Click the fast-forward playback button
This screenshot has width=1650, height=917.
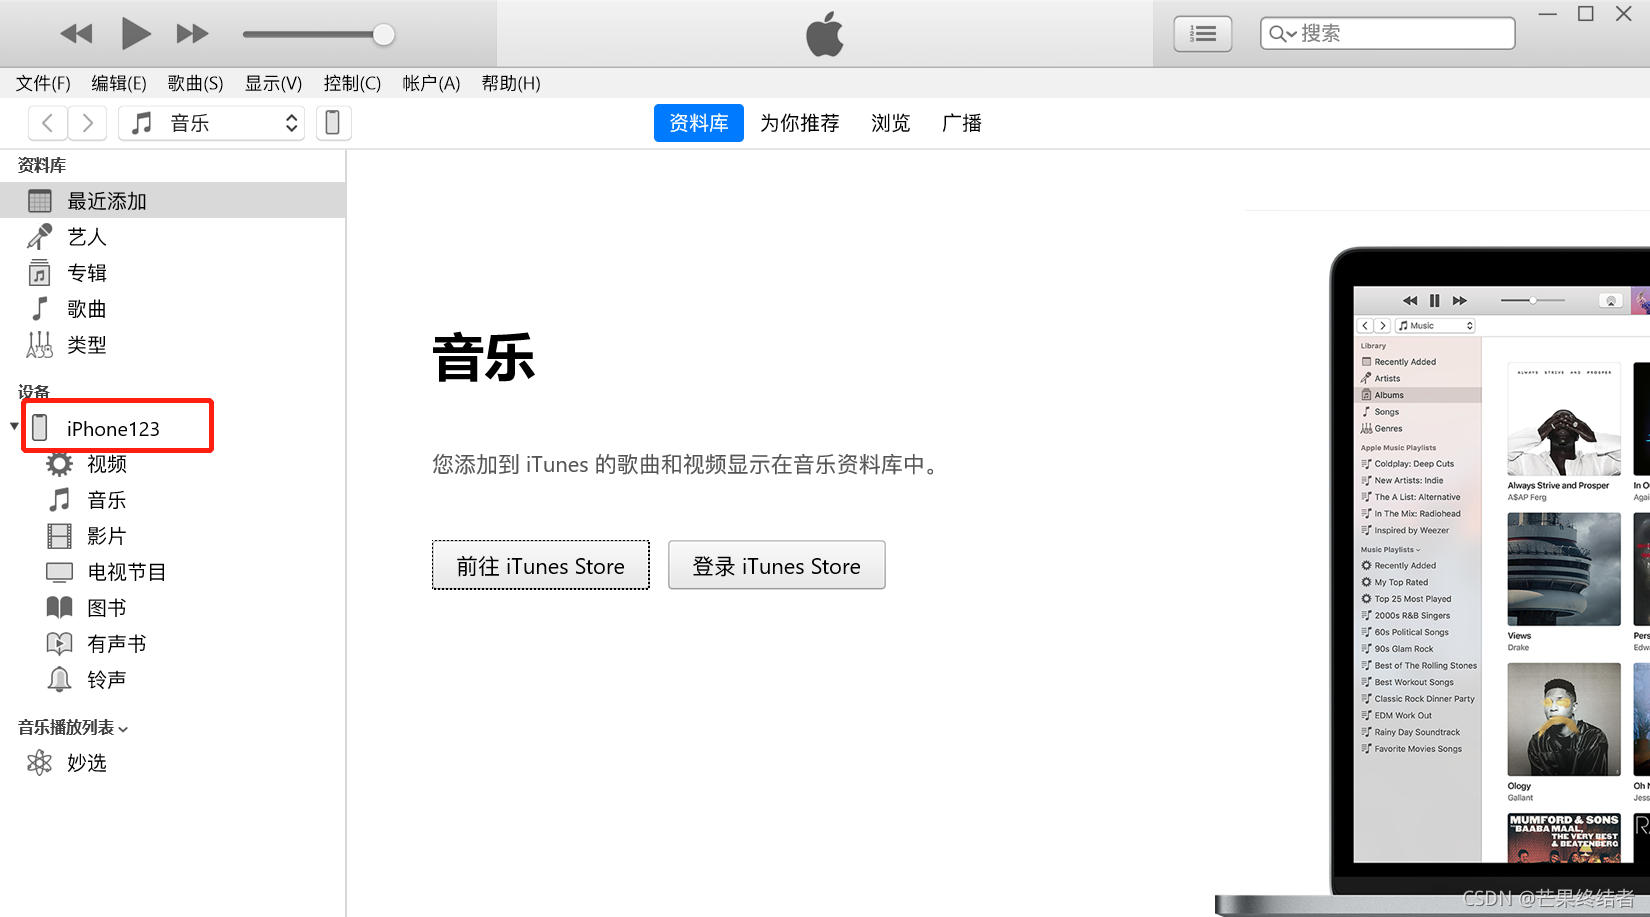pos(192,34)
